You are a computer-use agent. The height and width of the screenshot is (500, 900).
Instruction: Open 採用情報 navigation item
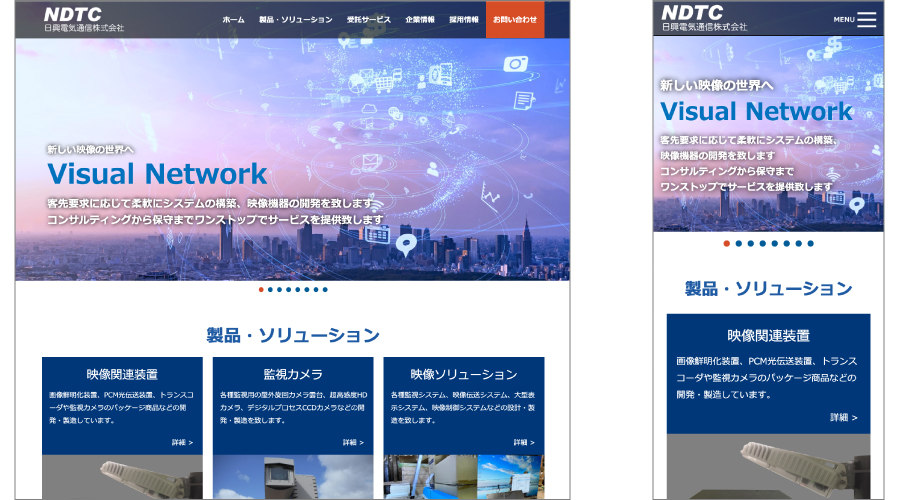[x=464, y=20]
